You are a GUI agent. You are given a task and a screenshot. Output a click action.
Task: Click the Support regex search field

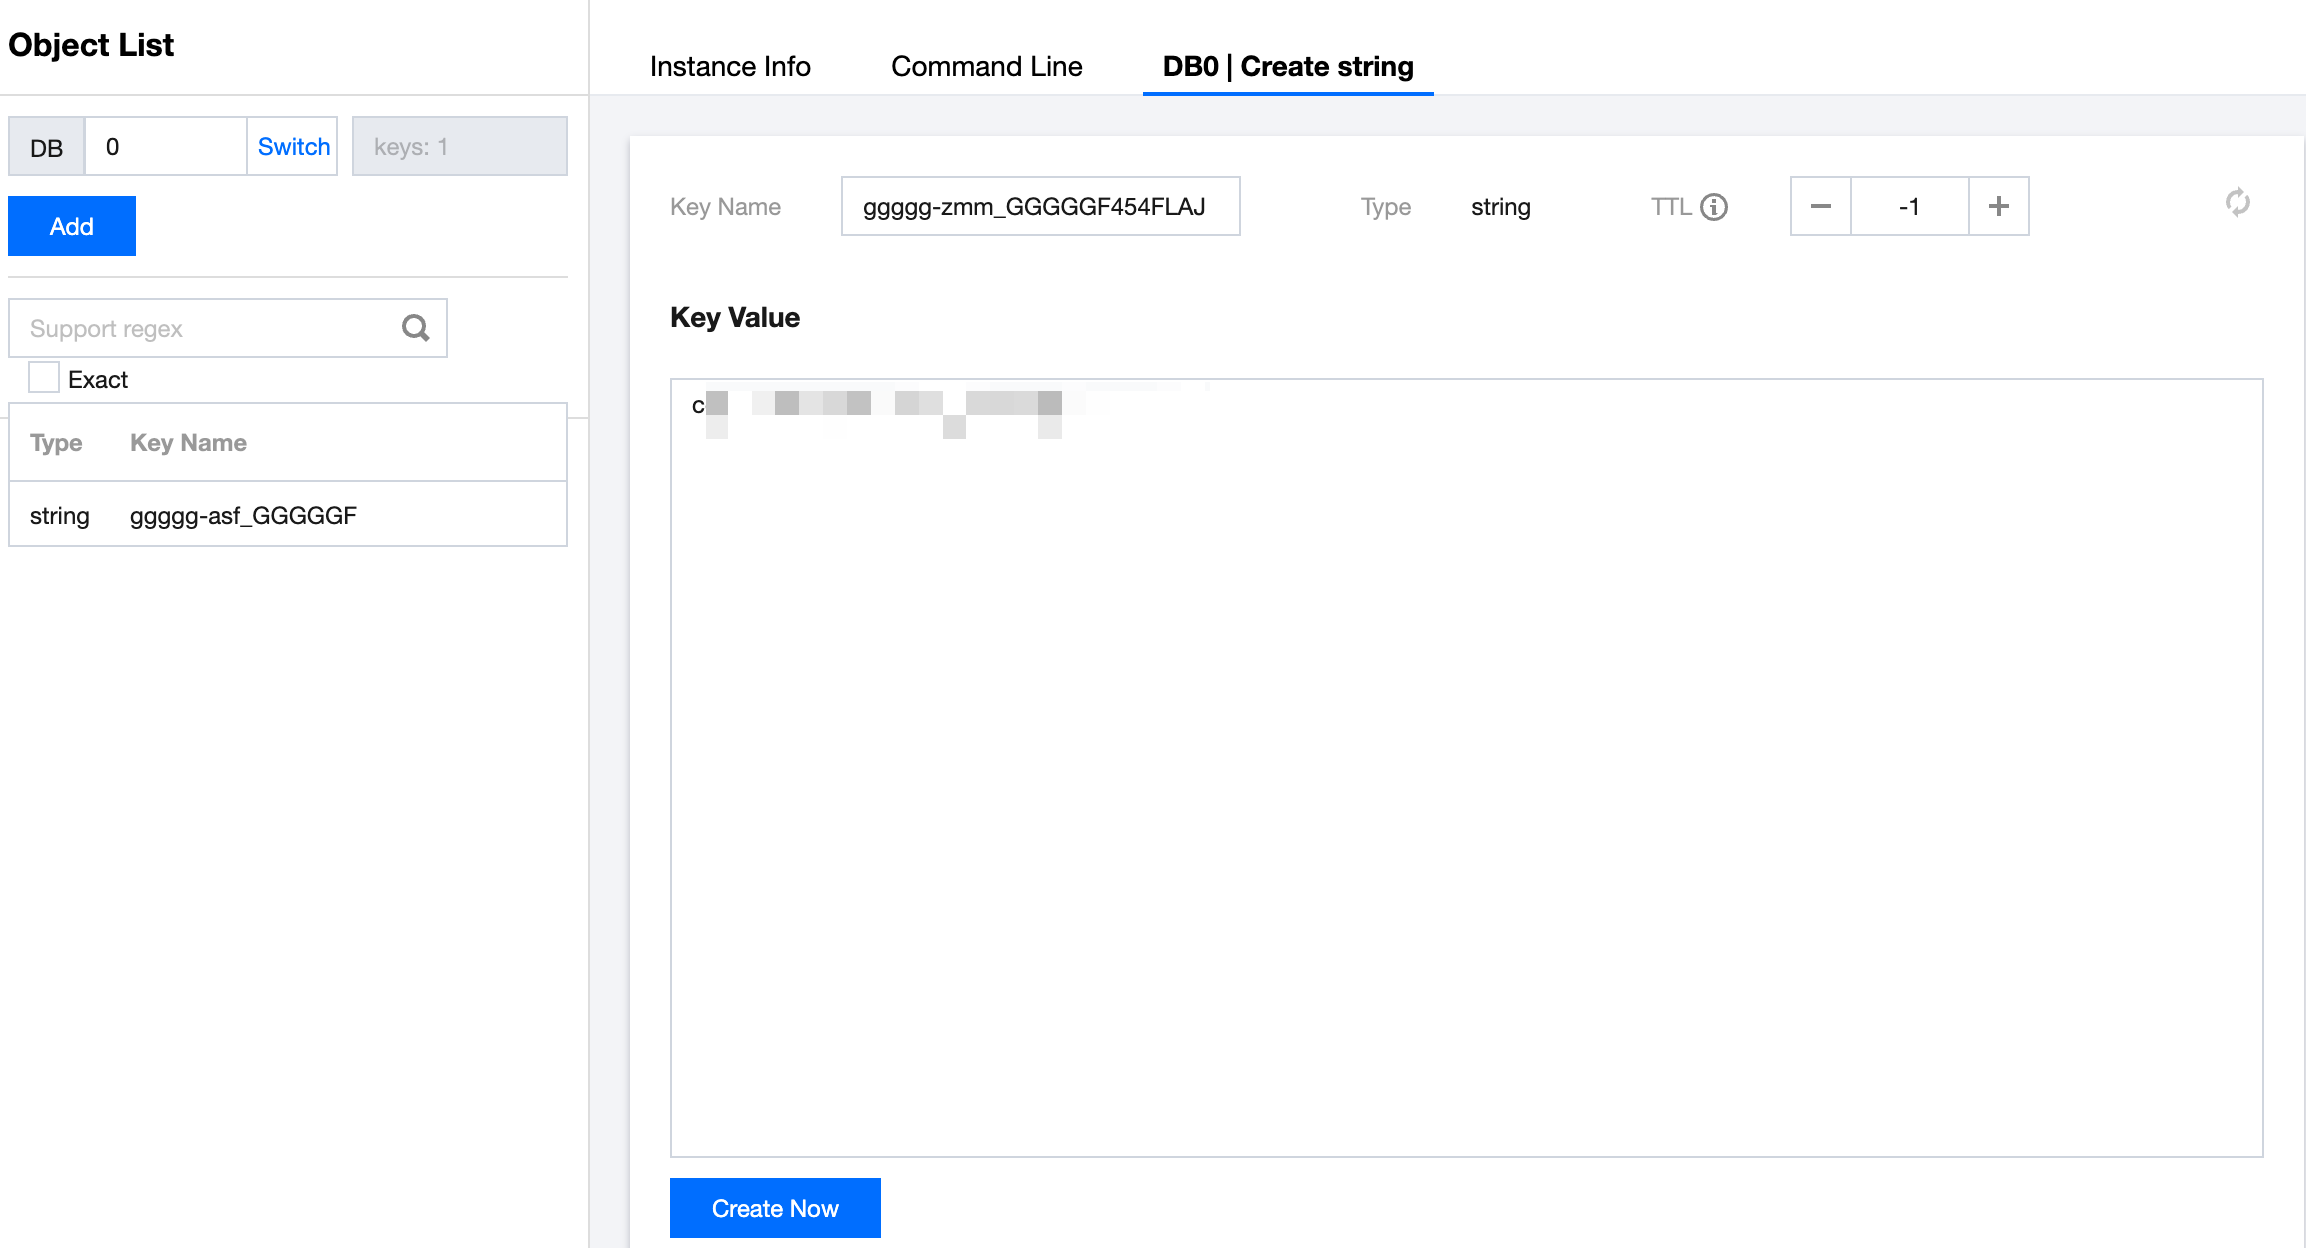click(x=205, y=328)
